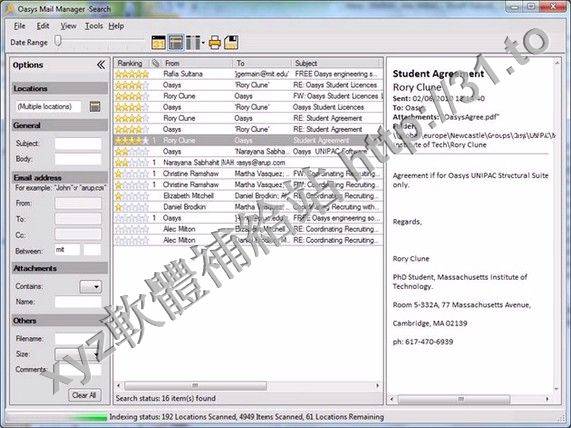Select the 'Oasys UNIPAC Software' email row

coord(248,151)
